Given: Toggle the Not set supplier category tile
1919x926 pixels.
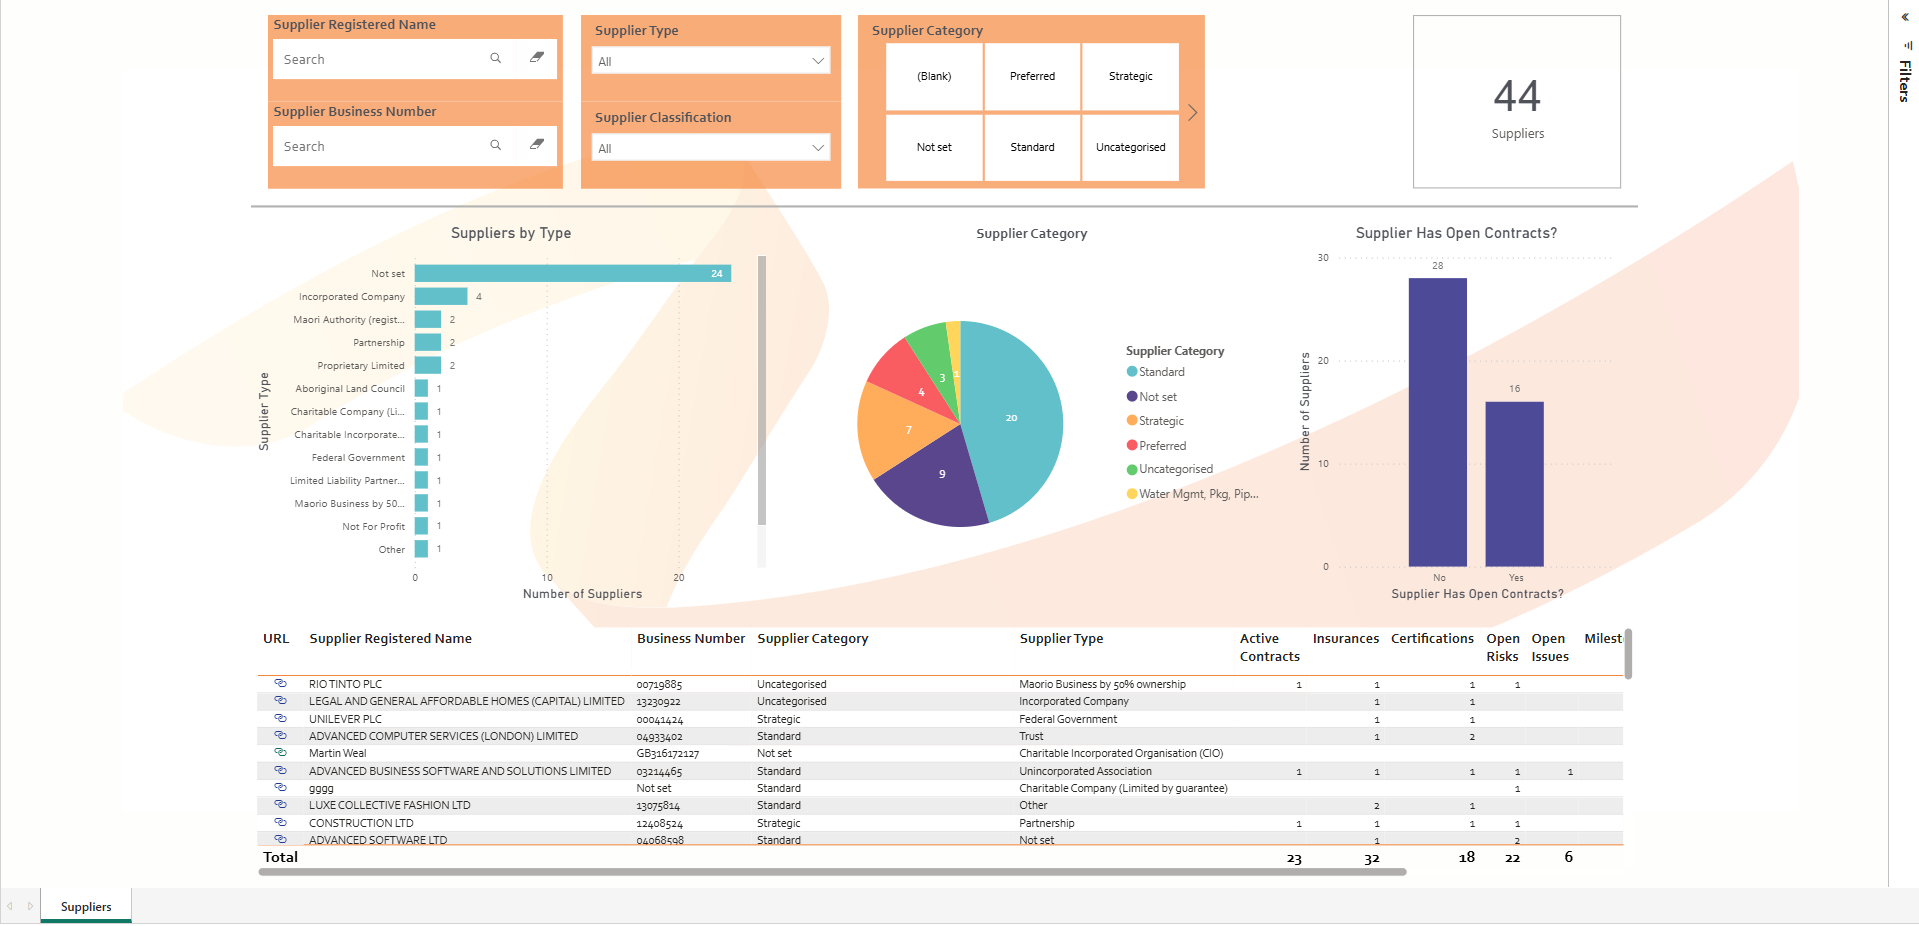Looking at the screenshot, I should 934,147.
